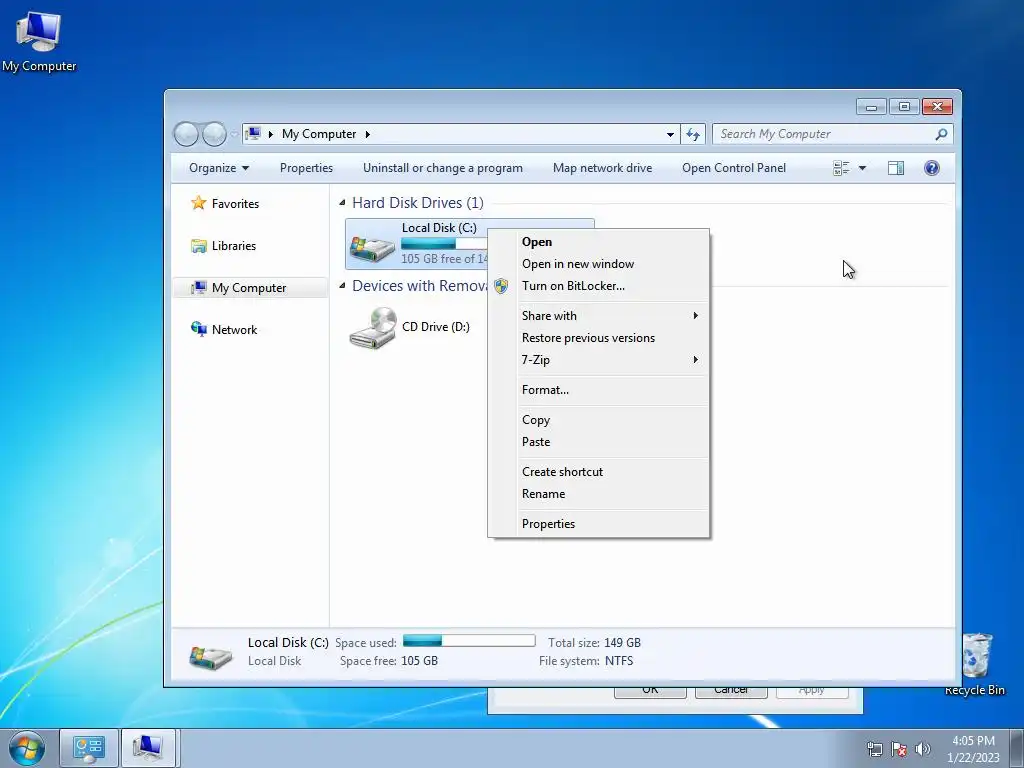Click the volume speaker tray icon
This screenshot has height=768, width=1024.
point(923,749)
